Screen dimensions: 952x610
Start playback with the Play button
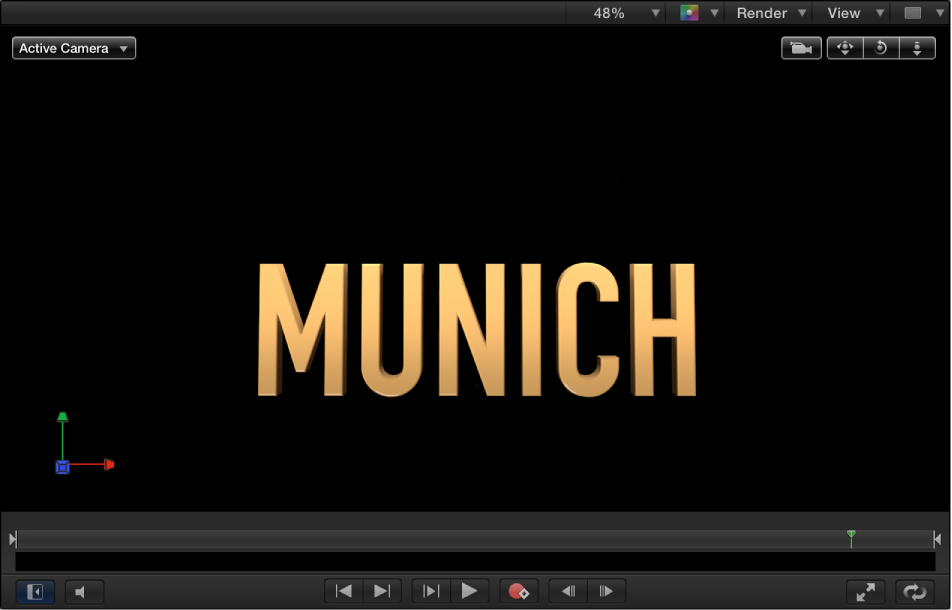pos(469,591)
